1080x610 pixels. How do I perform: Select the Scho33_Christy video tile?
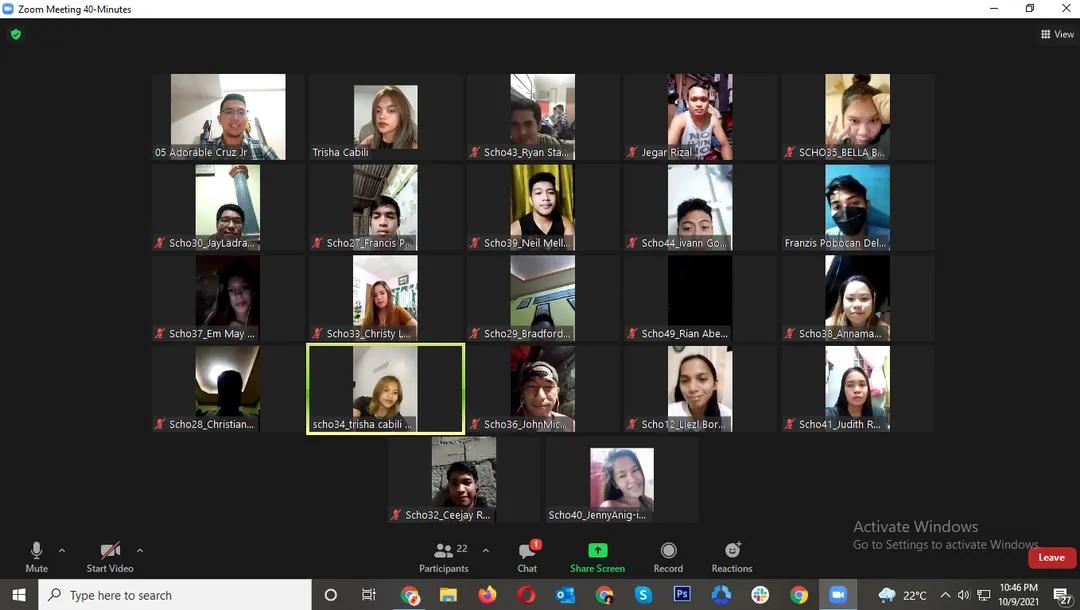tap(385, 298)
